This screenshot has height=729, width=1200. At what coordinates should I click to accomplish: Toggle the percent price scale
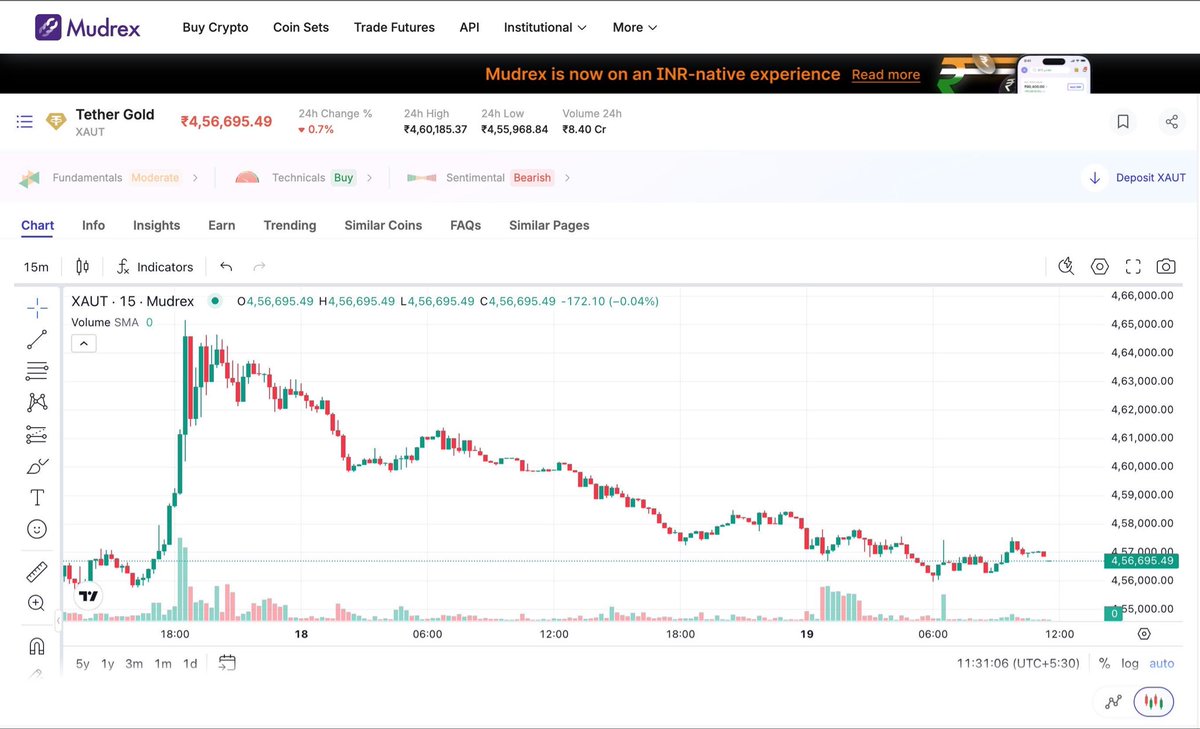pyautogui.click(x=1104, y=663)
